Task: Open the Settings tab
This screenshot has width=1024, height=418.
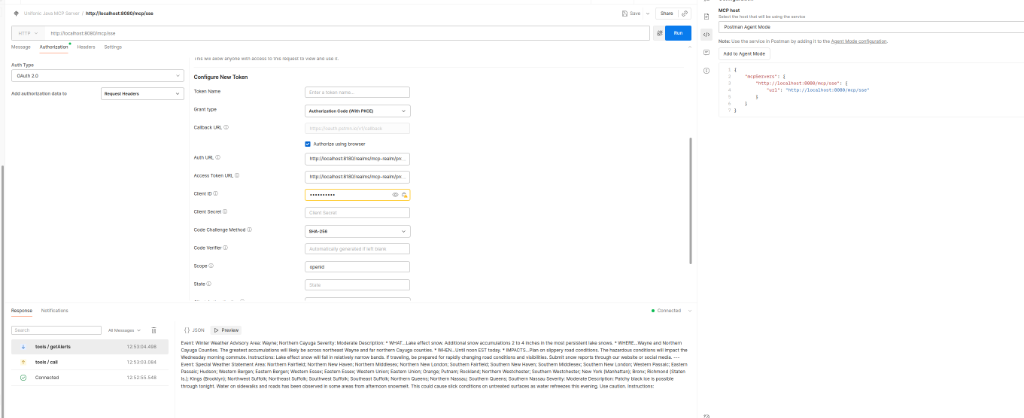Action: (113, 47)
